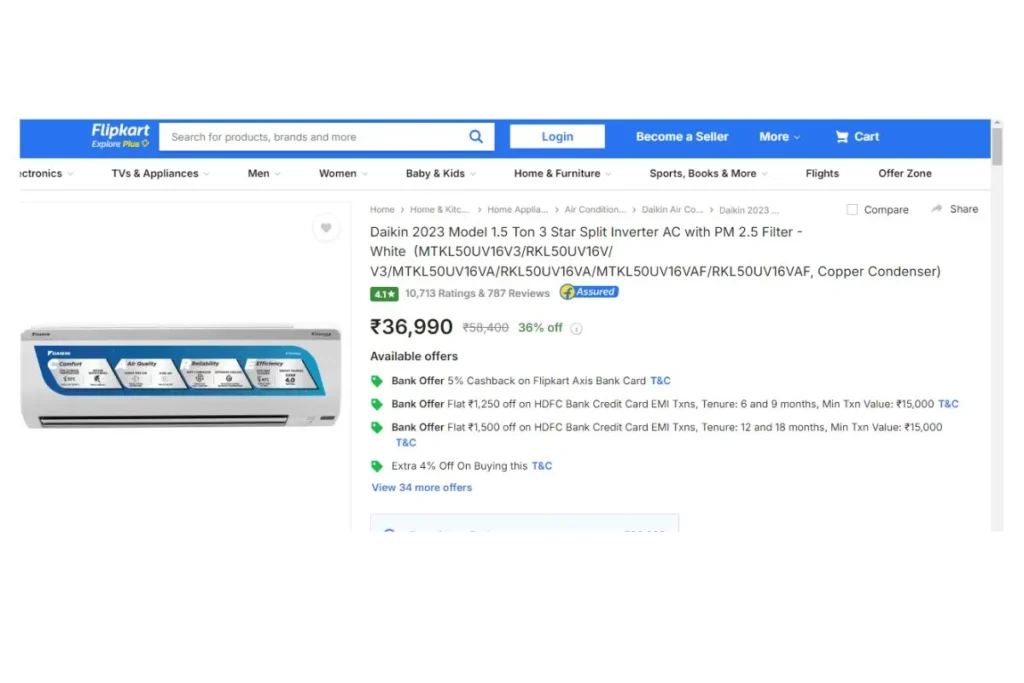Screen dimensions: 1024x683
Task: Open the shopping cart icon
Action: tap(842, 136)
